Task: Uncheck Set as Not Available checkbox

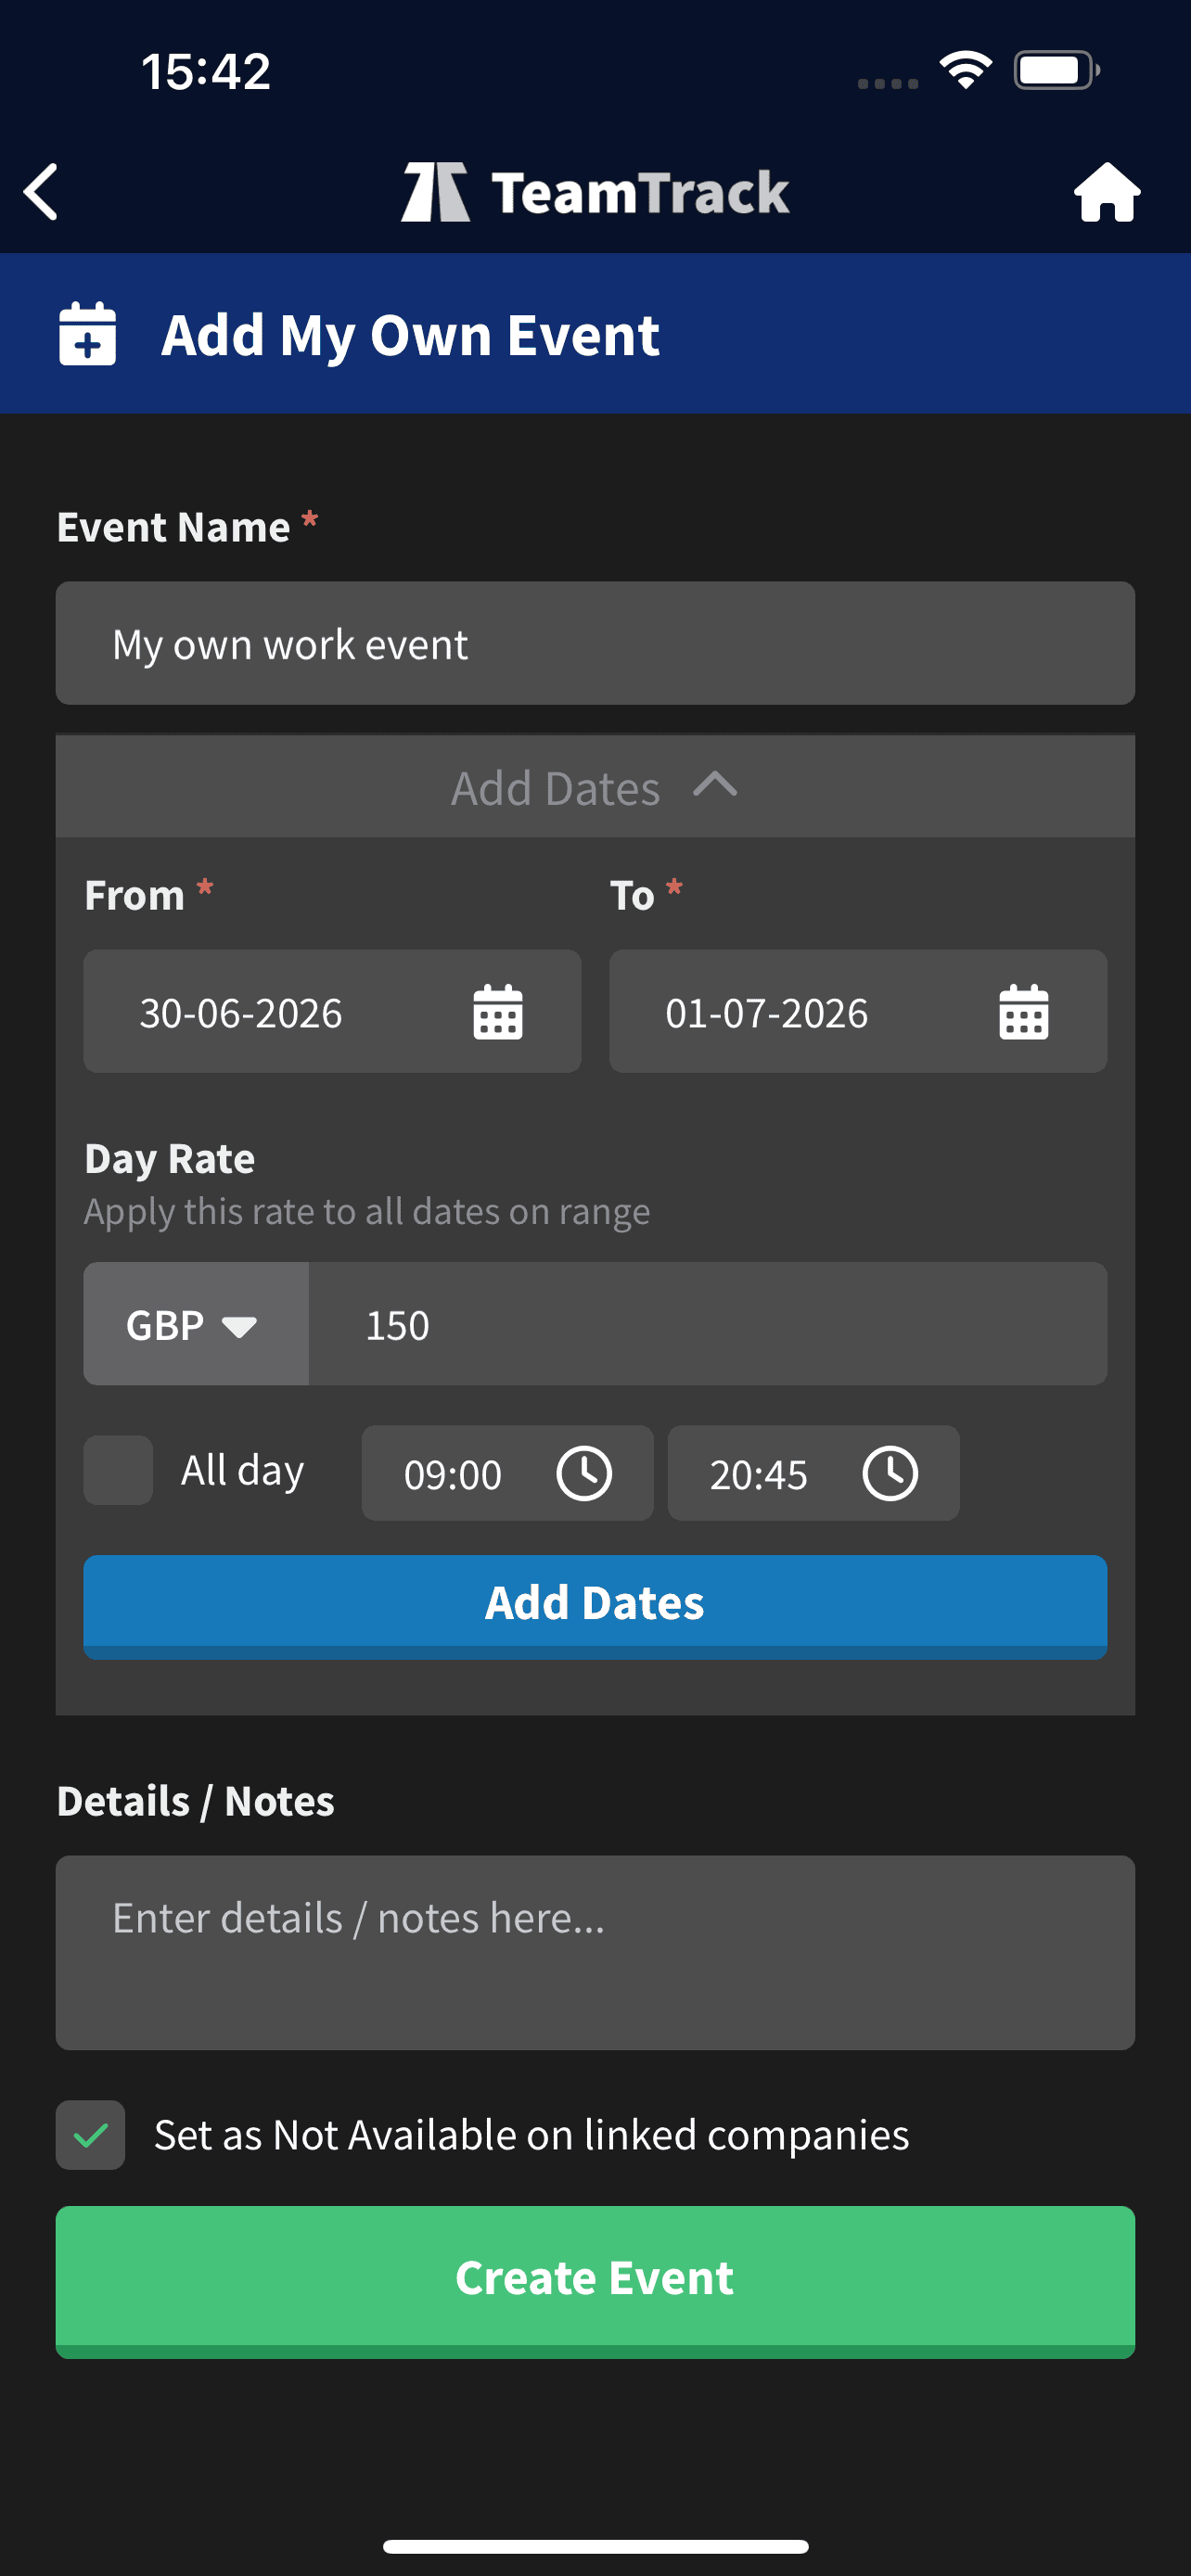Action: (91, 2134)
